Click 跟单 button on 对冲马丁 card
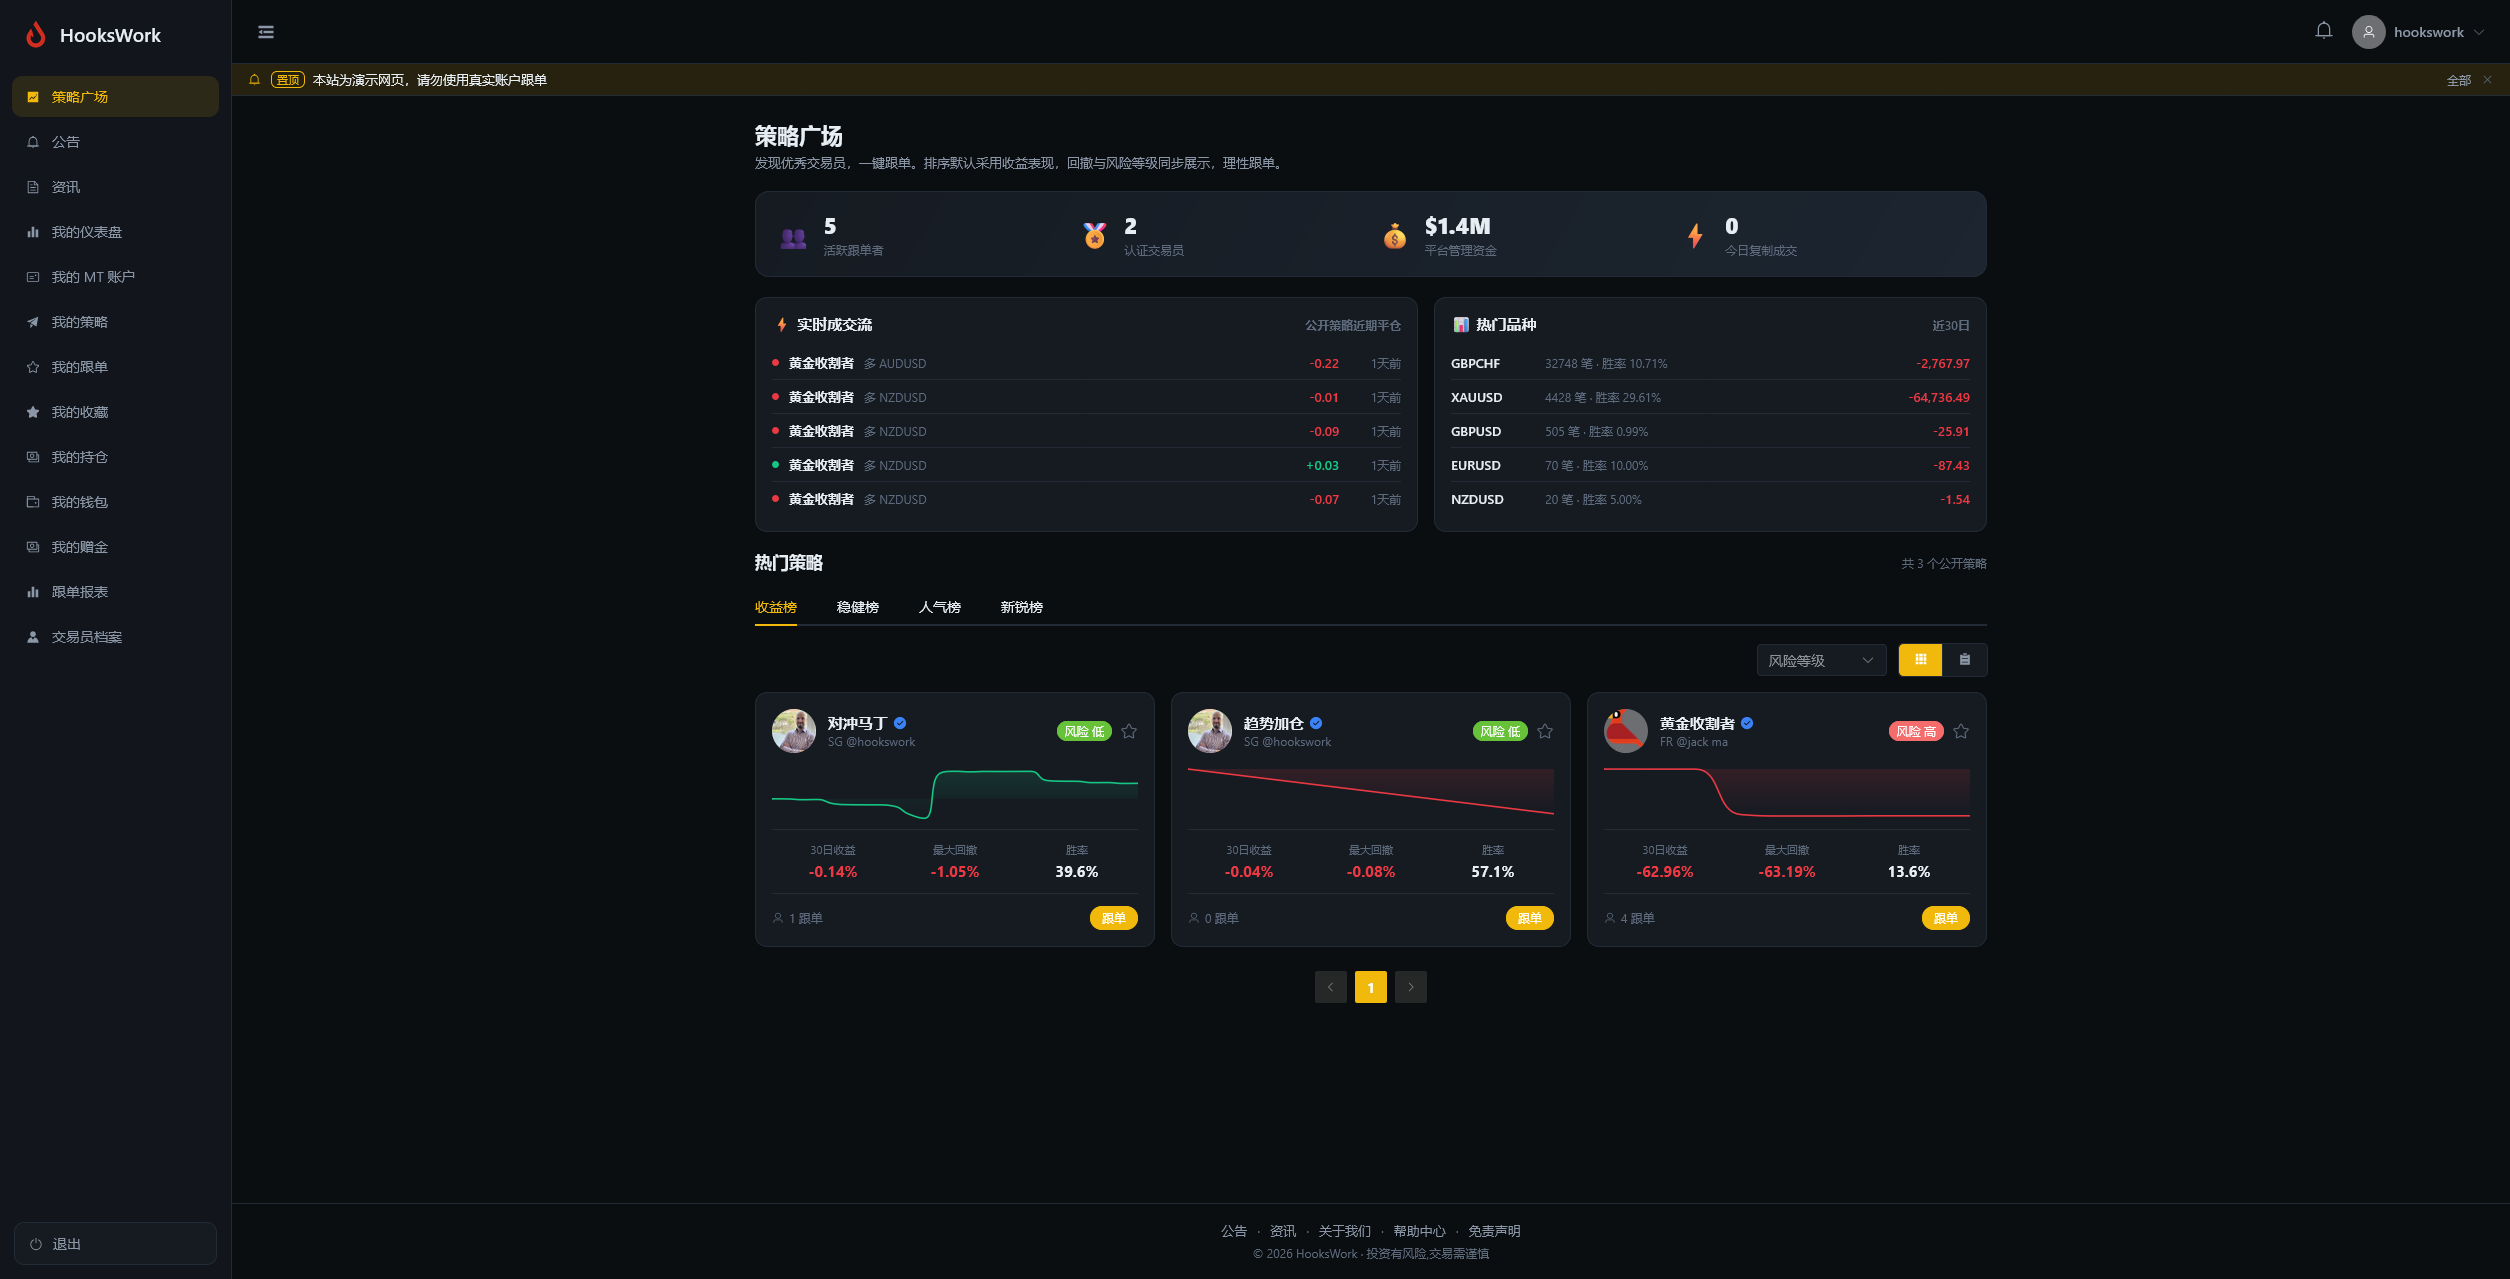 pyautogui.click(x=1114, y=918)
